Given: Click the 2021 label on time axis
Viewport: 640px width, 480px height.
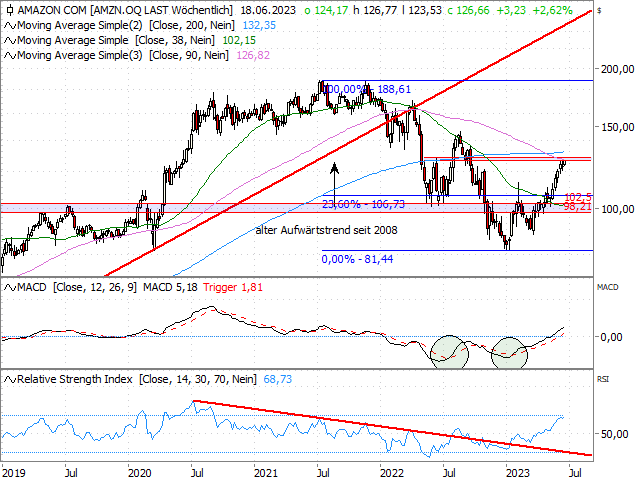Looking at the screenshot, I should 266,473.
